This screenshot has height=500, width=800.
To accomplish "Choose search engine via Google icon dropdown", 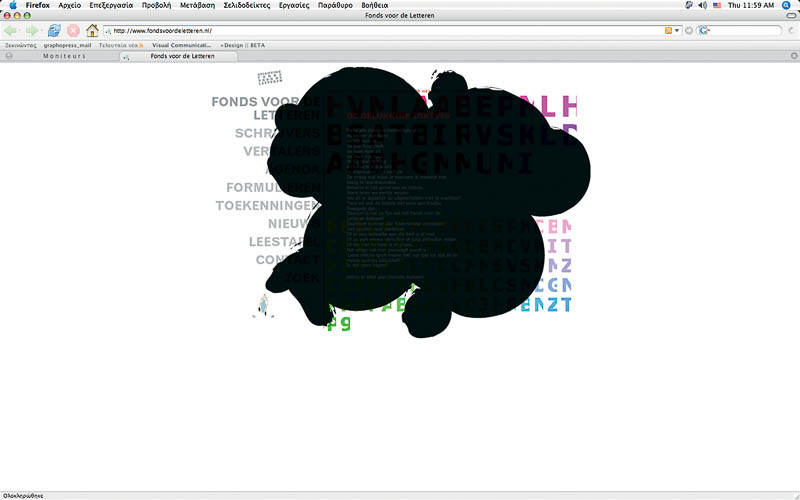I will [x=705, y=31].
